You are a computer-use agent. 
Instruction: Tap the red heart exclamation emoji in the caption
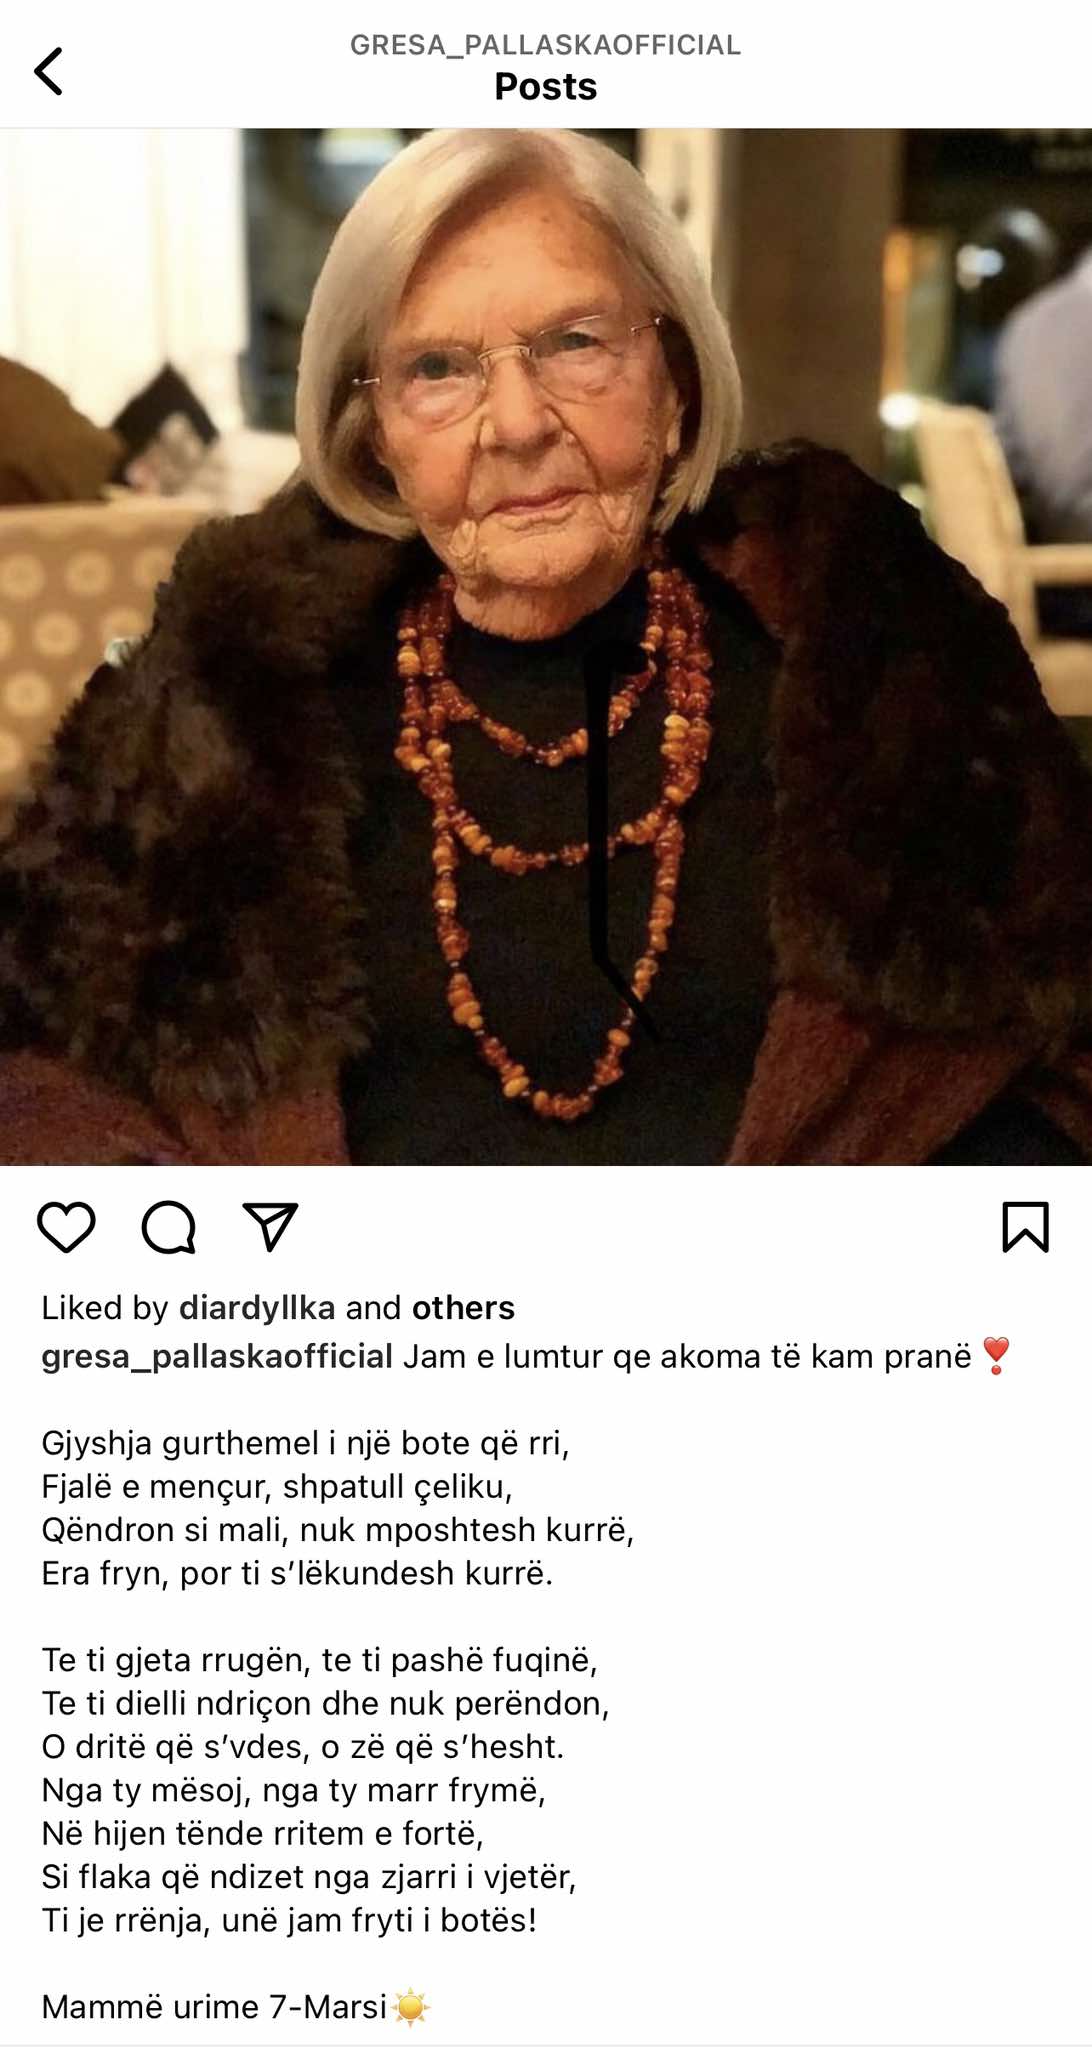pyautogui.click(x=996, y=1356)
